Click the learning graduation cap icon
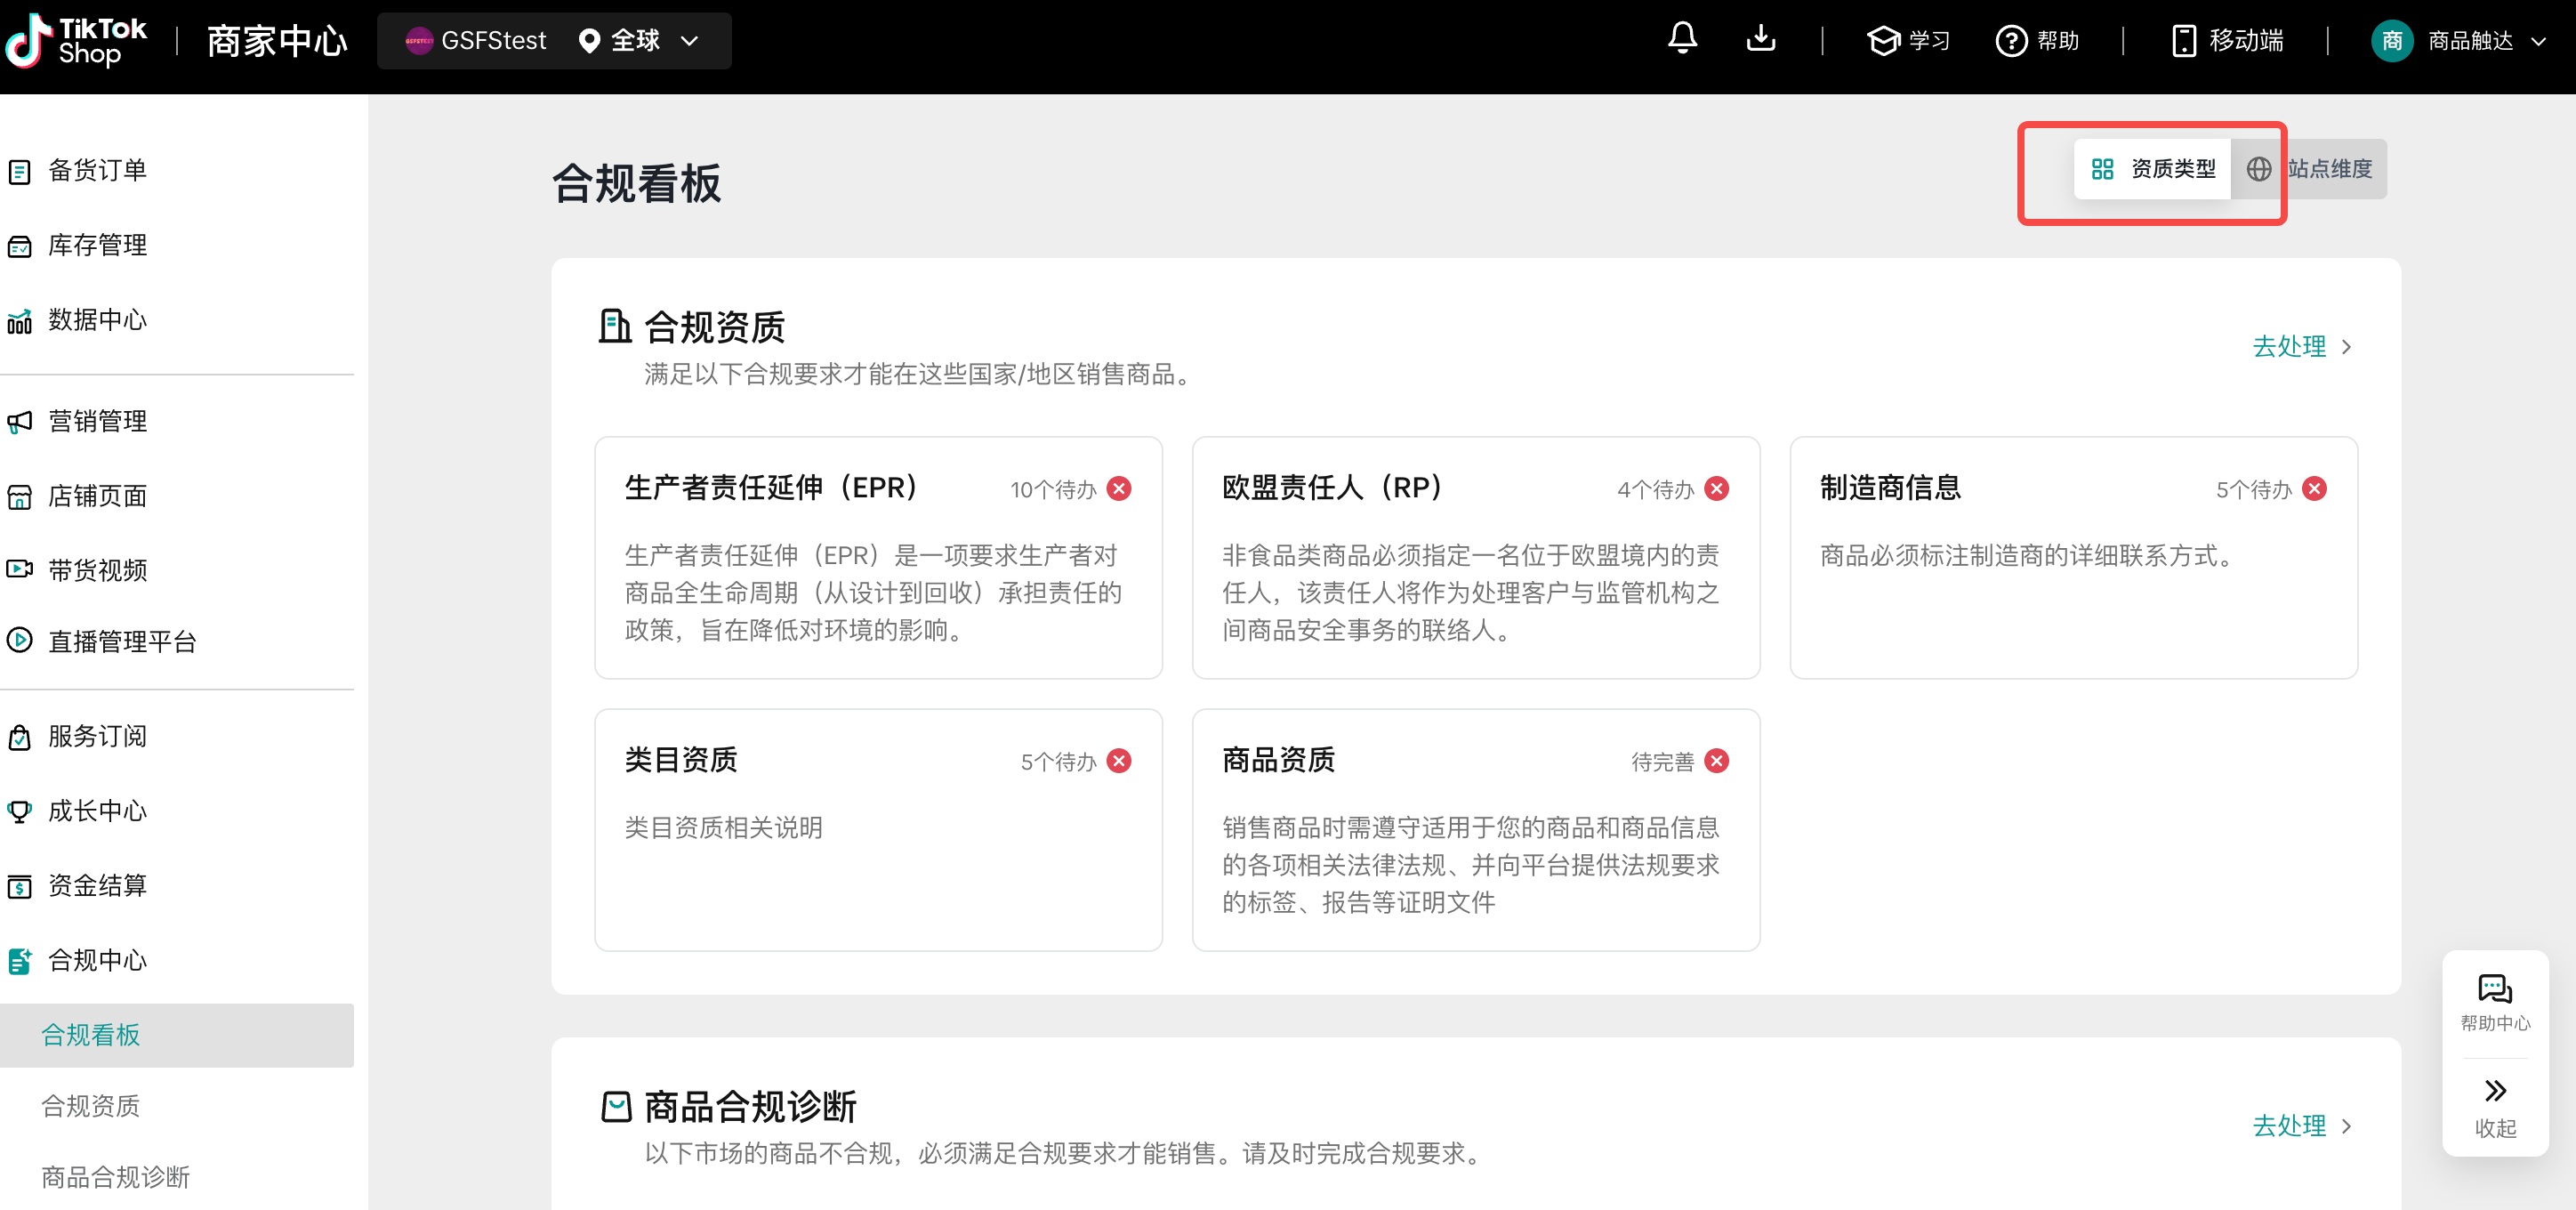This screenshot has height=1210, width=2576. (x=1883, y=41)
